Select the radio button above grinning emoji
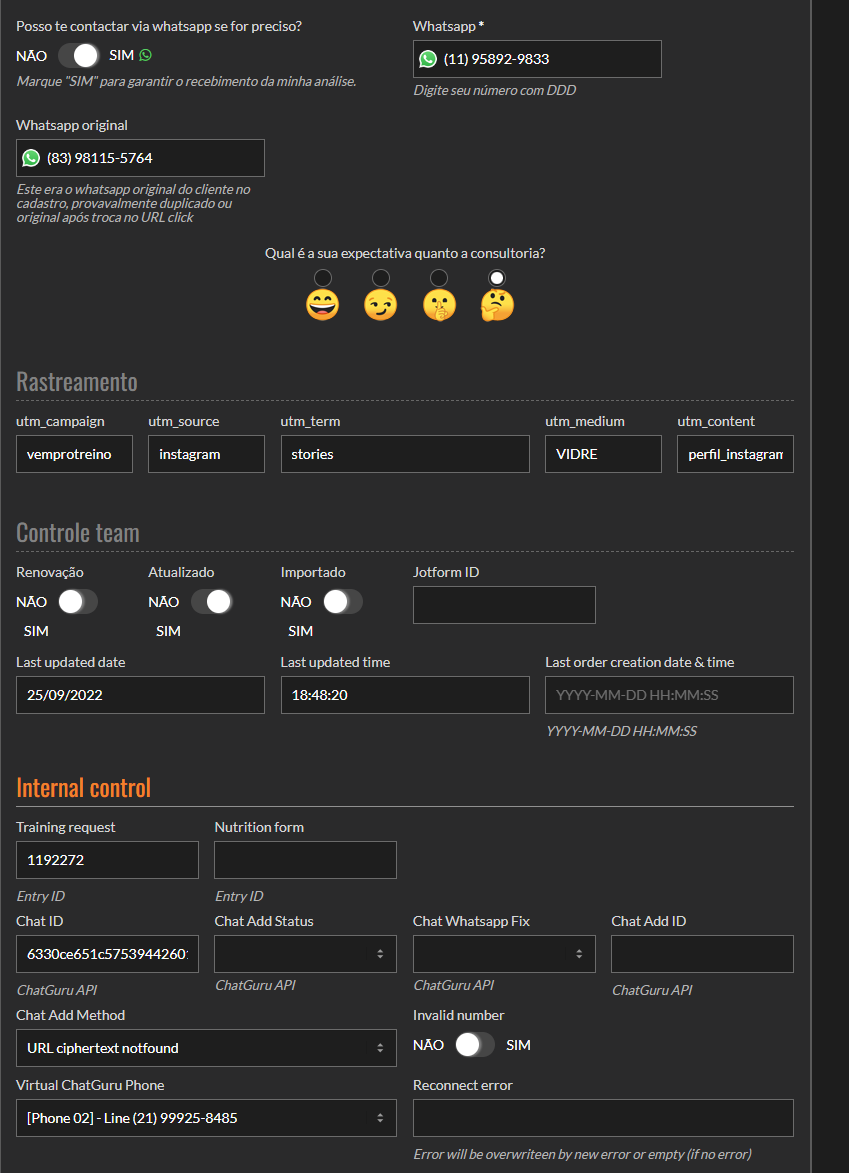 coord(323,278)
